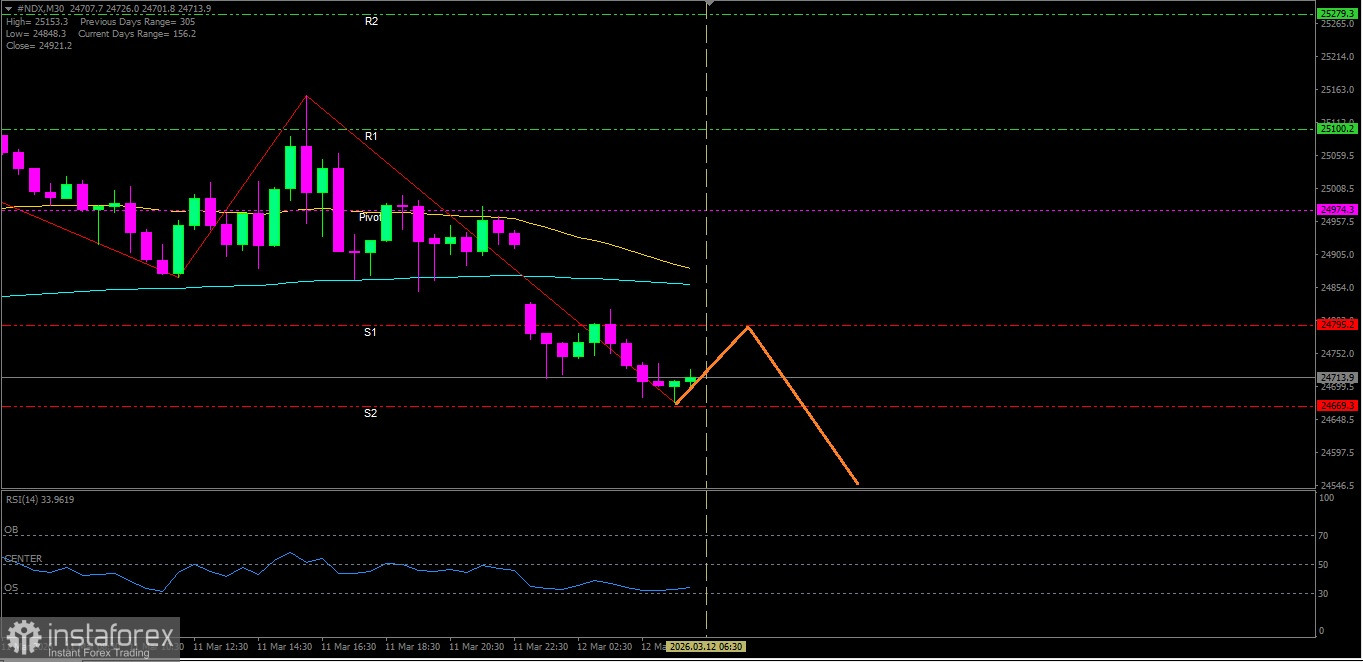Viewport: 1363px width, 662px height.
Task: Click the 24854.0 price scale value
Action: tap(1337, 287)
